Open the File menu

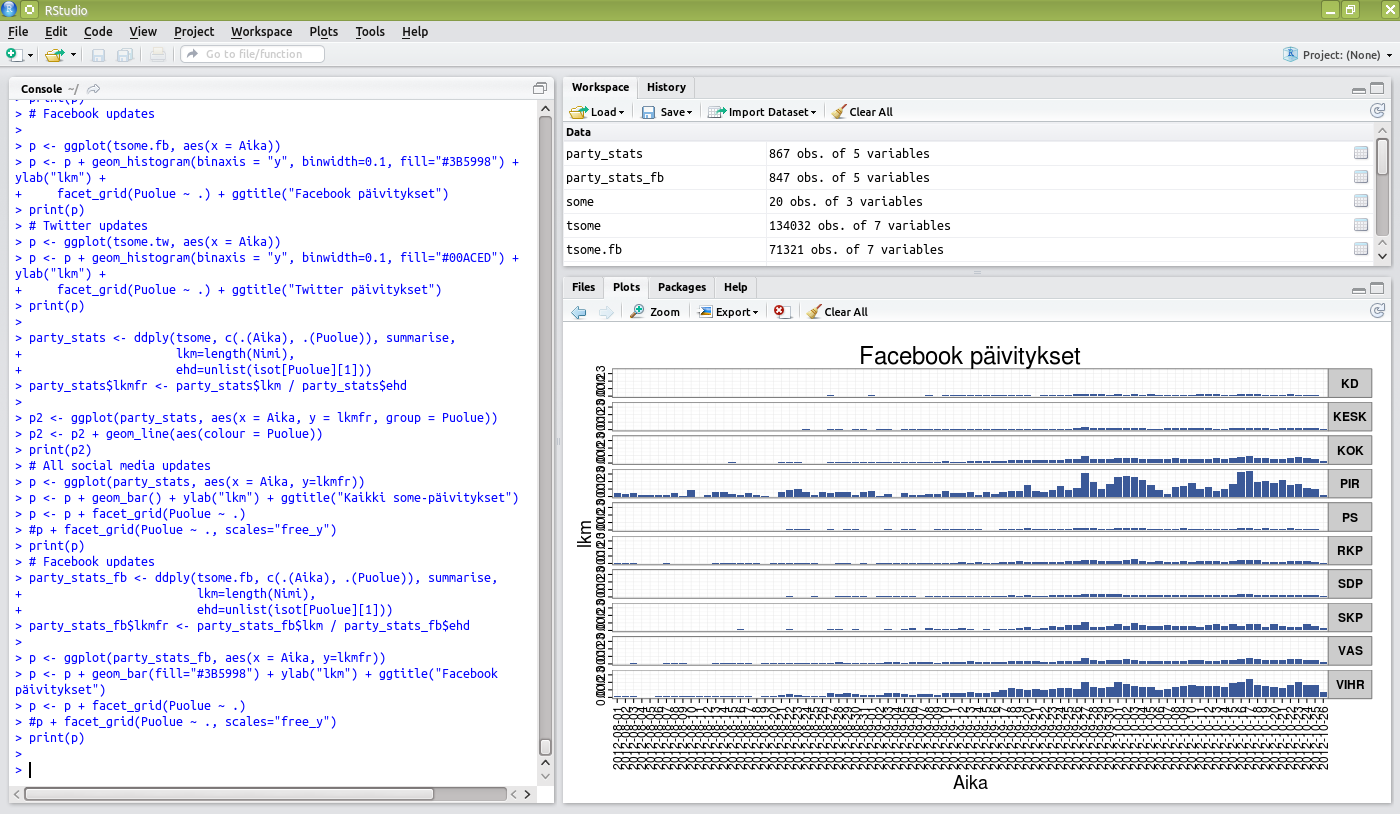point(18,31)
